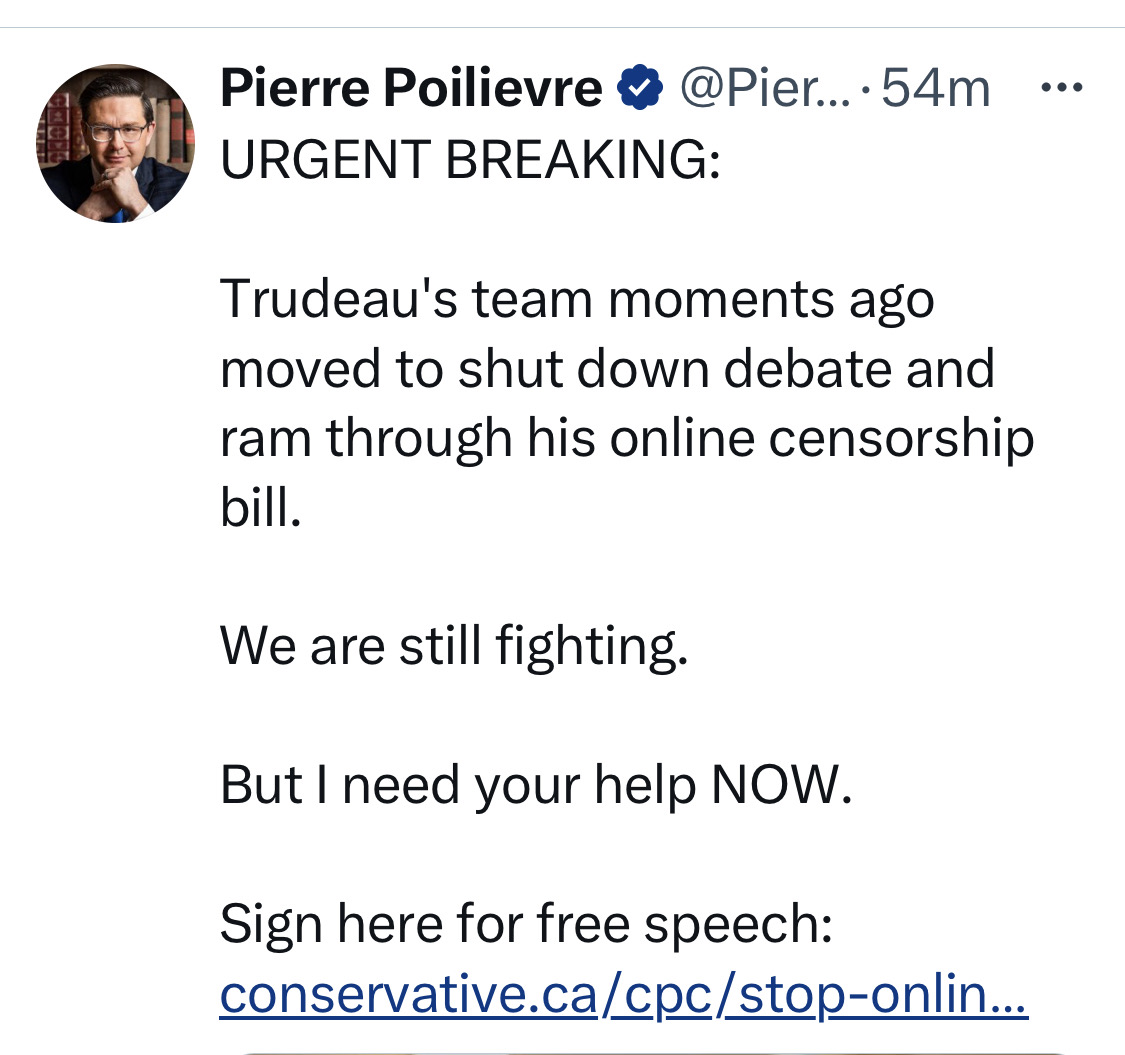This screenshot has height=1055, width=1125.
Task: Click the phrase "ram through"
Action: [366, 439]
